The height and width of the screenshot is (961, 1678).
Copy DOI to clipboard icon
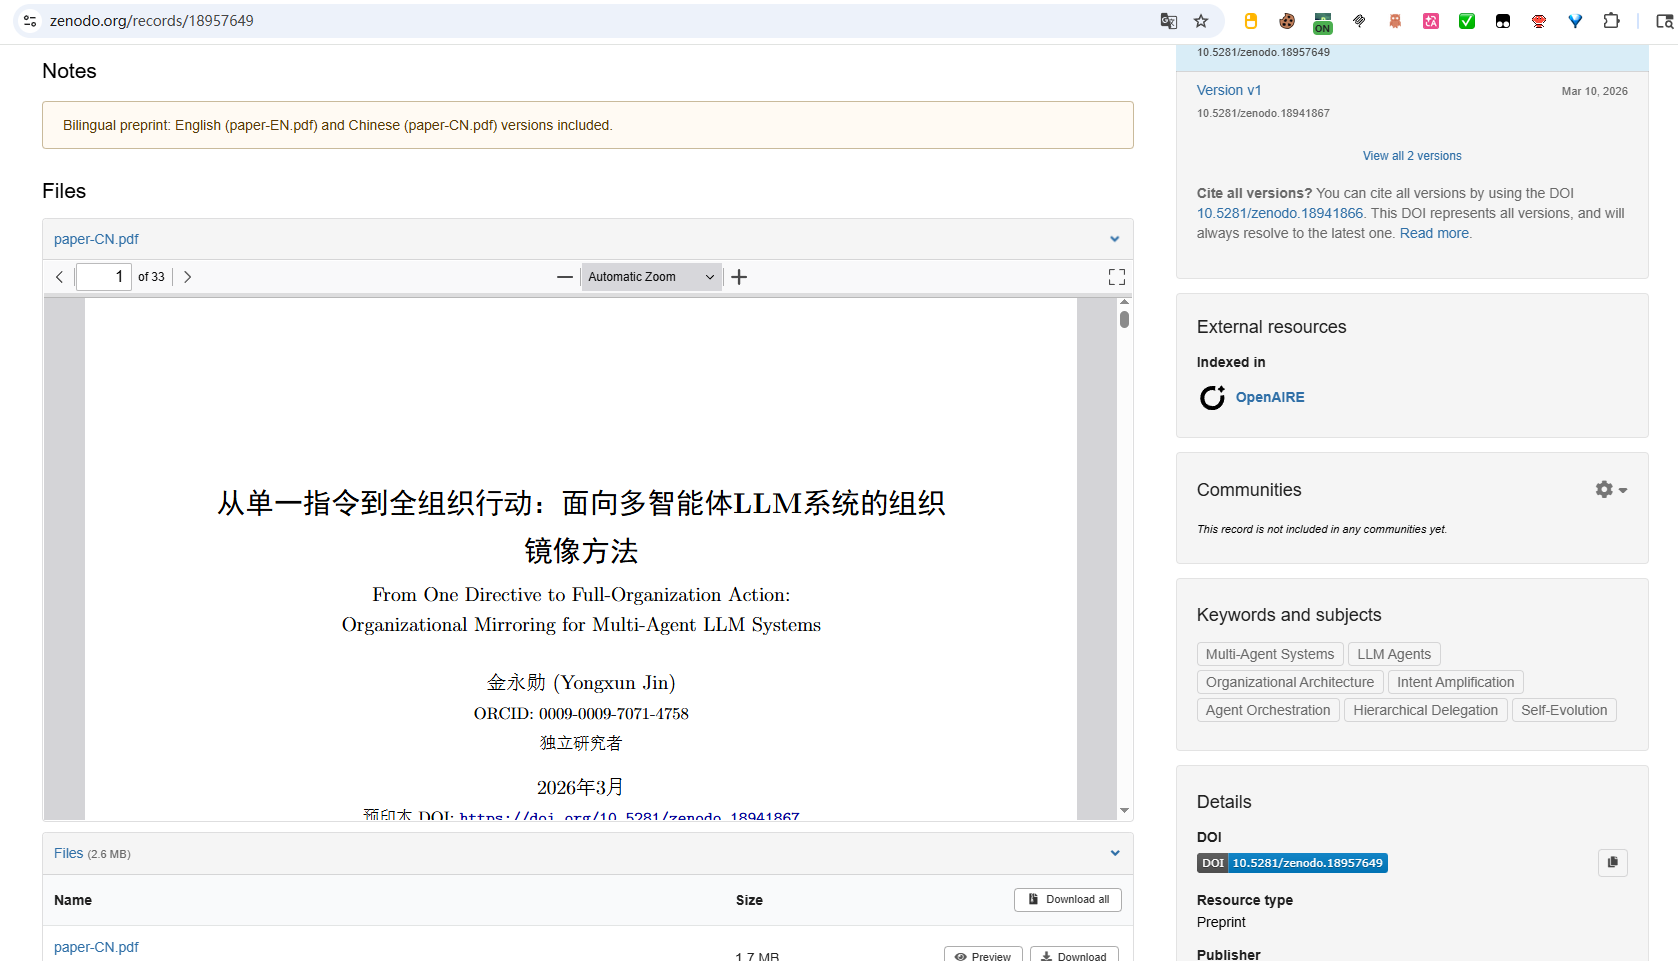click(1612, 863)
